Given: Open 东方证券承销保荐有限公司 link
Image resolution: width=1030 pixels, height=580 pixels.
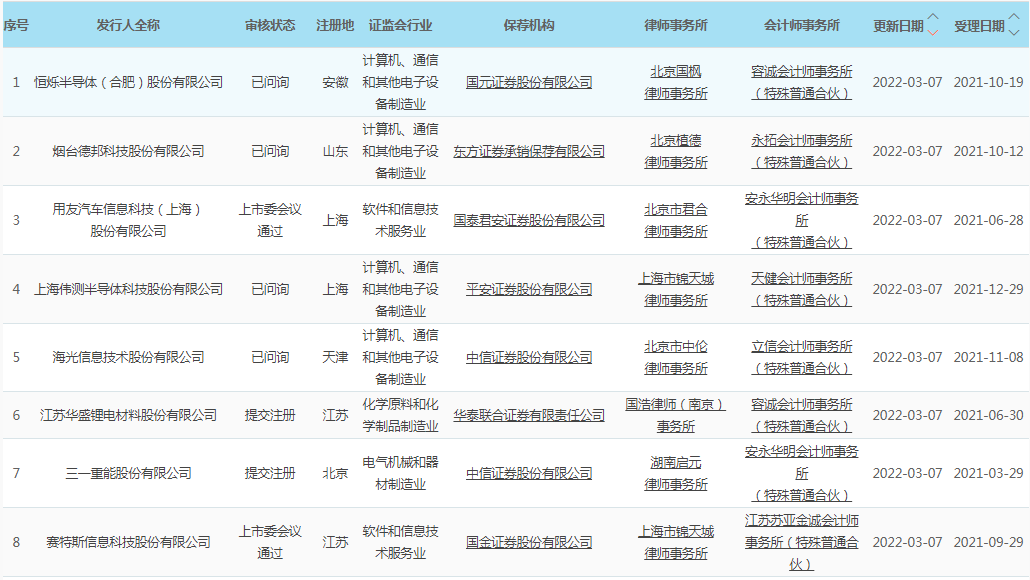Looking at the screenshot, I should (x=529, y=151).
